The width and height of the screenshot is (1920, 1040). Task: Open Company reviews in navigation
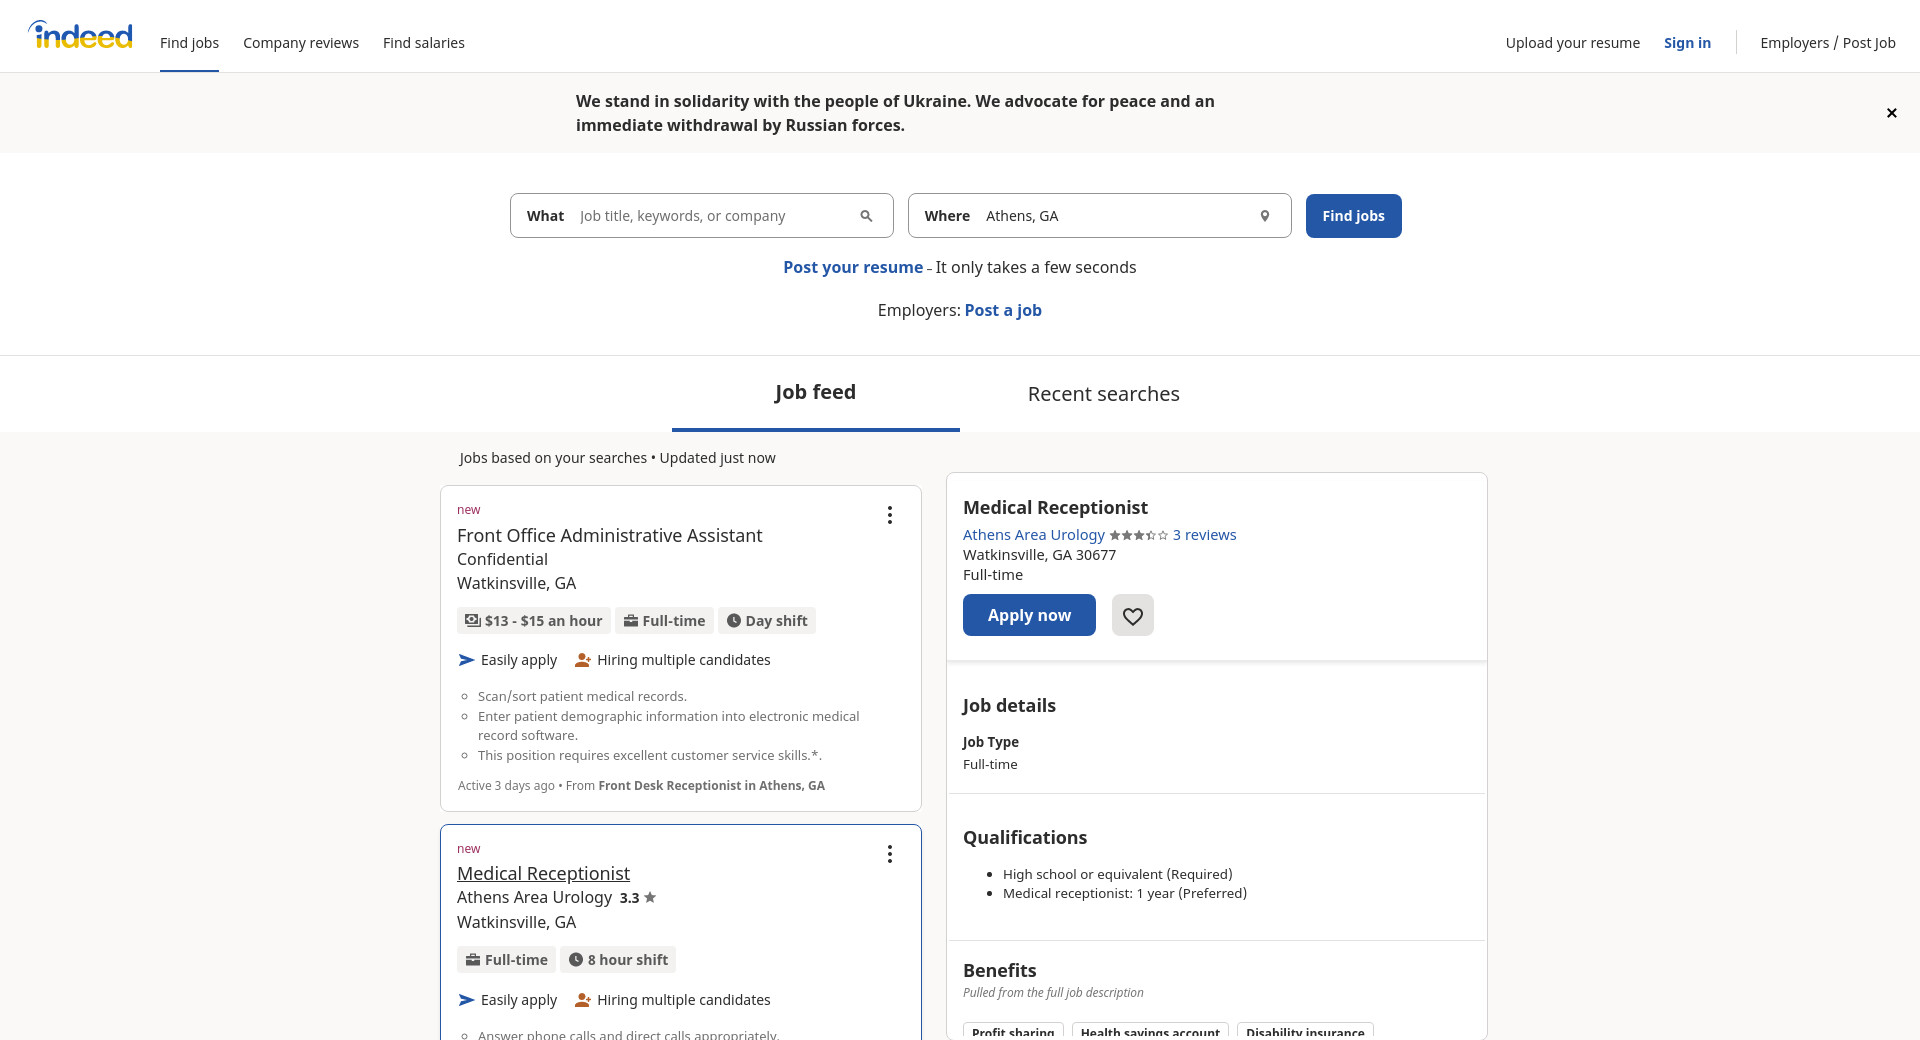pos(300,43)
